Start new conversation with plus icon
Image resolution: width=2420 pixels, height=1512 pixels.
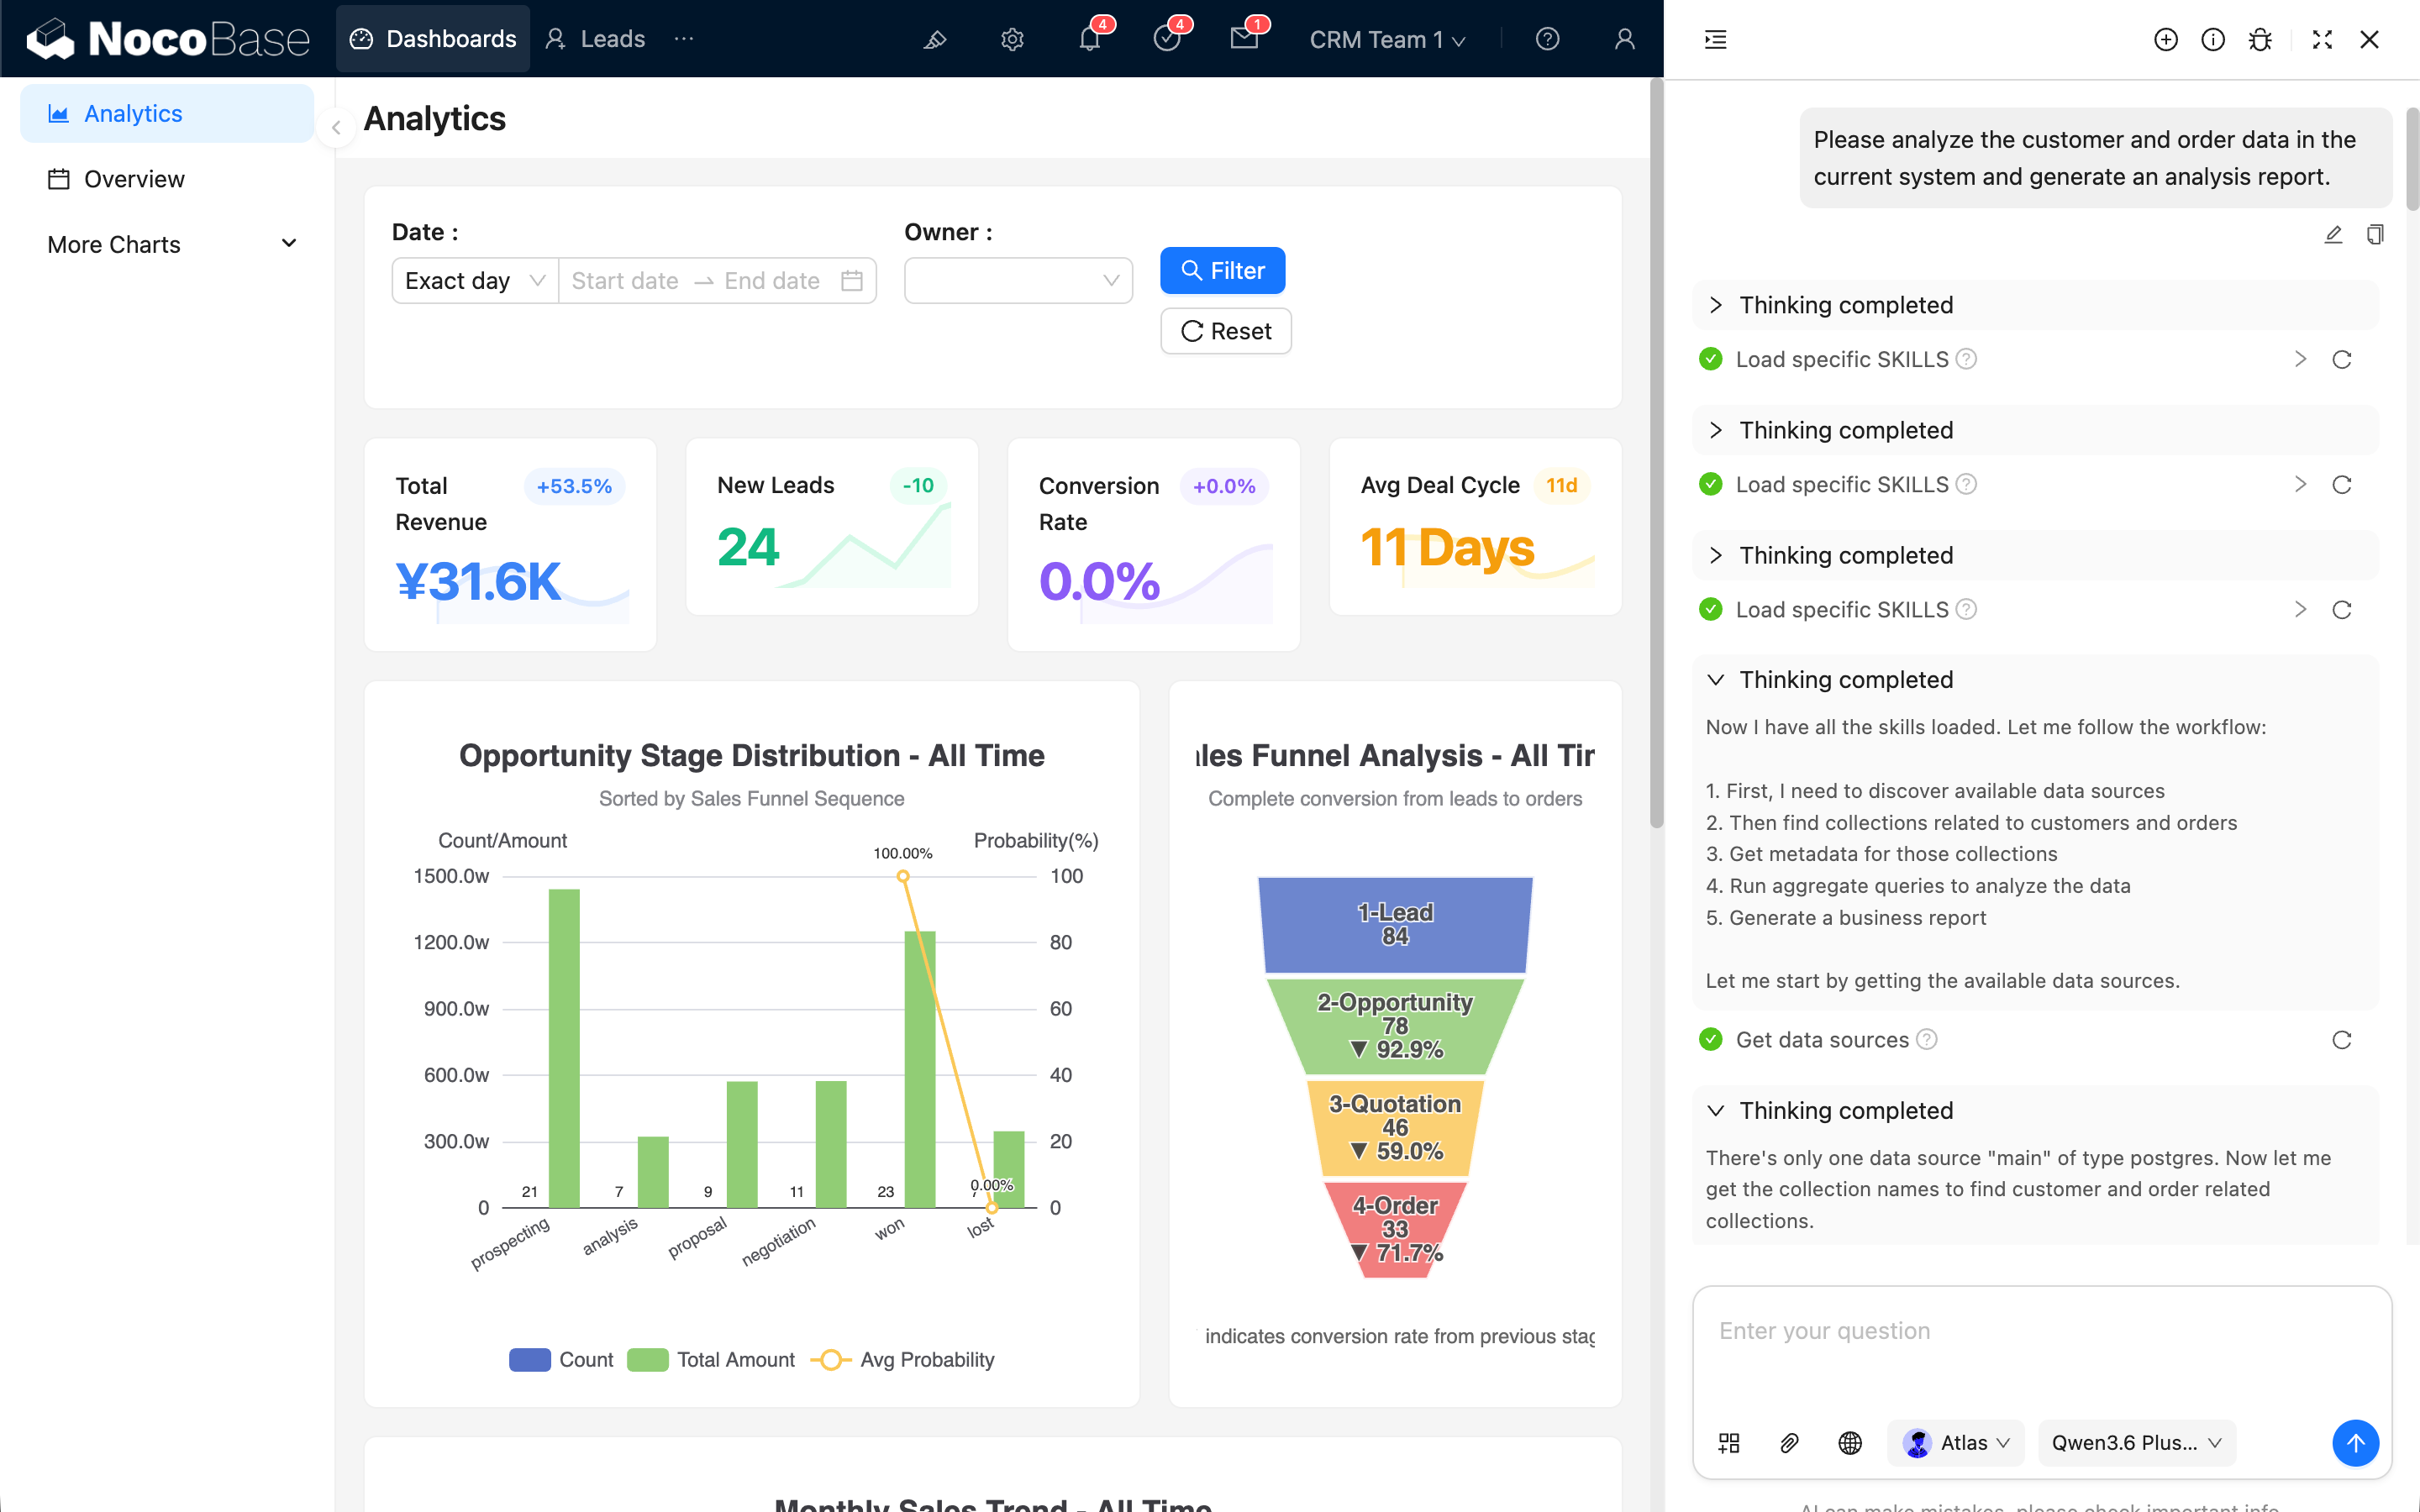click(2165, 39)
